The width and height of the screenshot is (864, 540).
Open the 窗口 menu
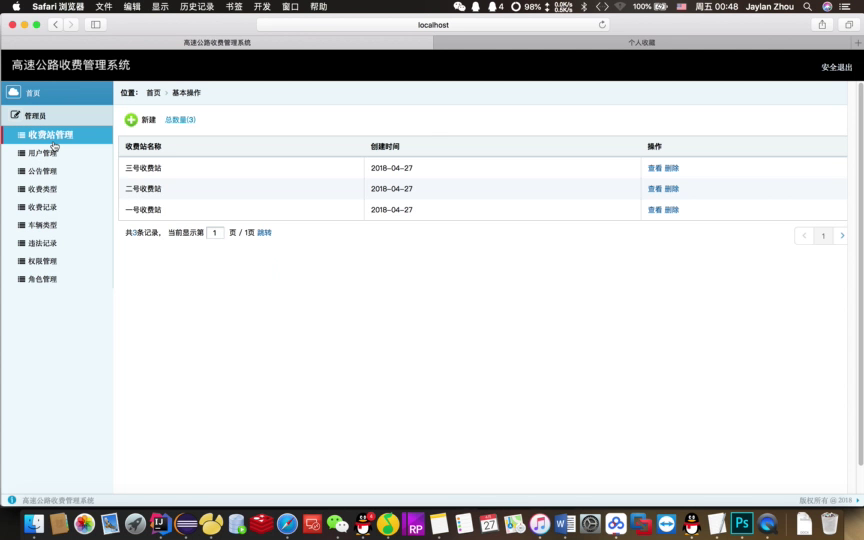(290, 7)
